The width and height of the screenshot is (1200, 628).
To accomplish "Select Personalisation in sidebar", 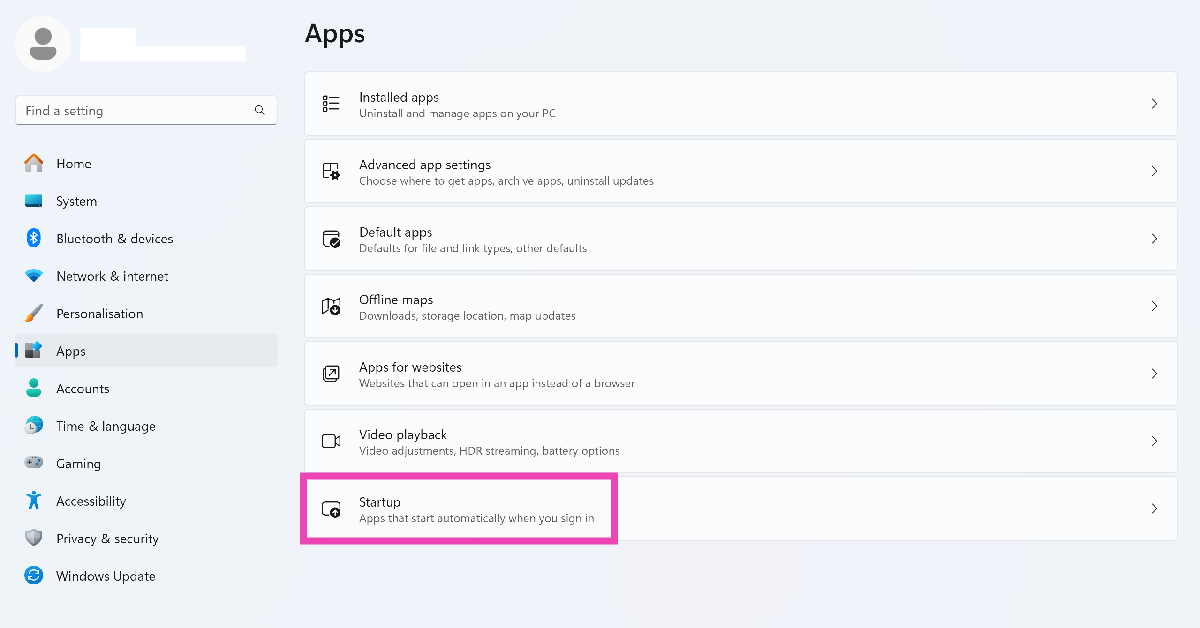I will tap(146, 313).
